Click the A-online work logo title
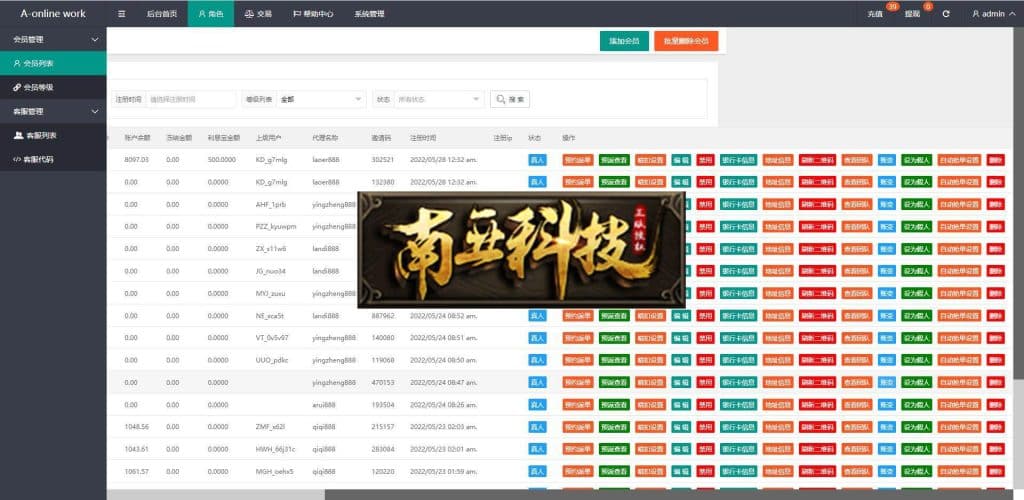1024x500 pixels. [x=53, y=14]
